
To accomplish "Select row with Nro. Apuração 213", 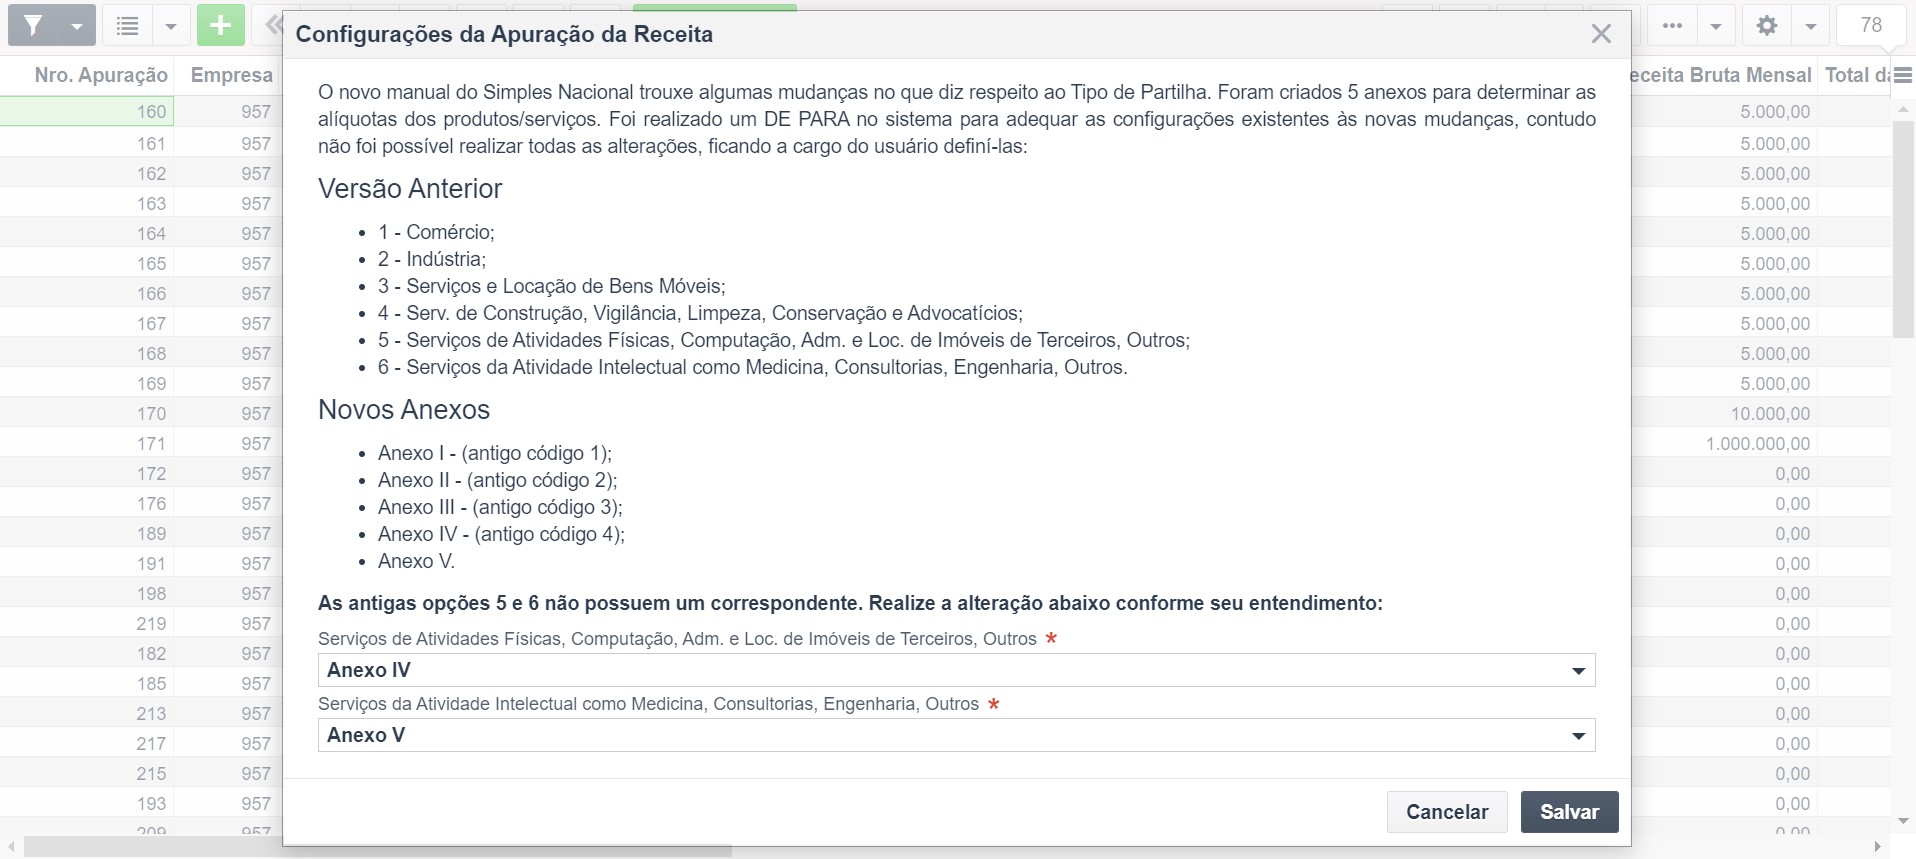I will pos(87,713).
